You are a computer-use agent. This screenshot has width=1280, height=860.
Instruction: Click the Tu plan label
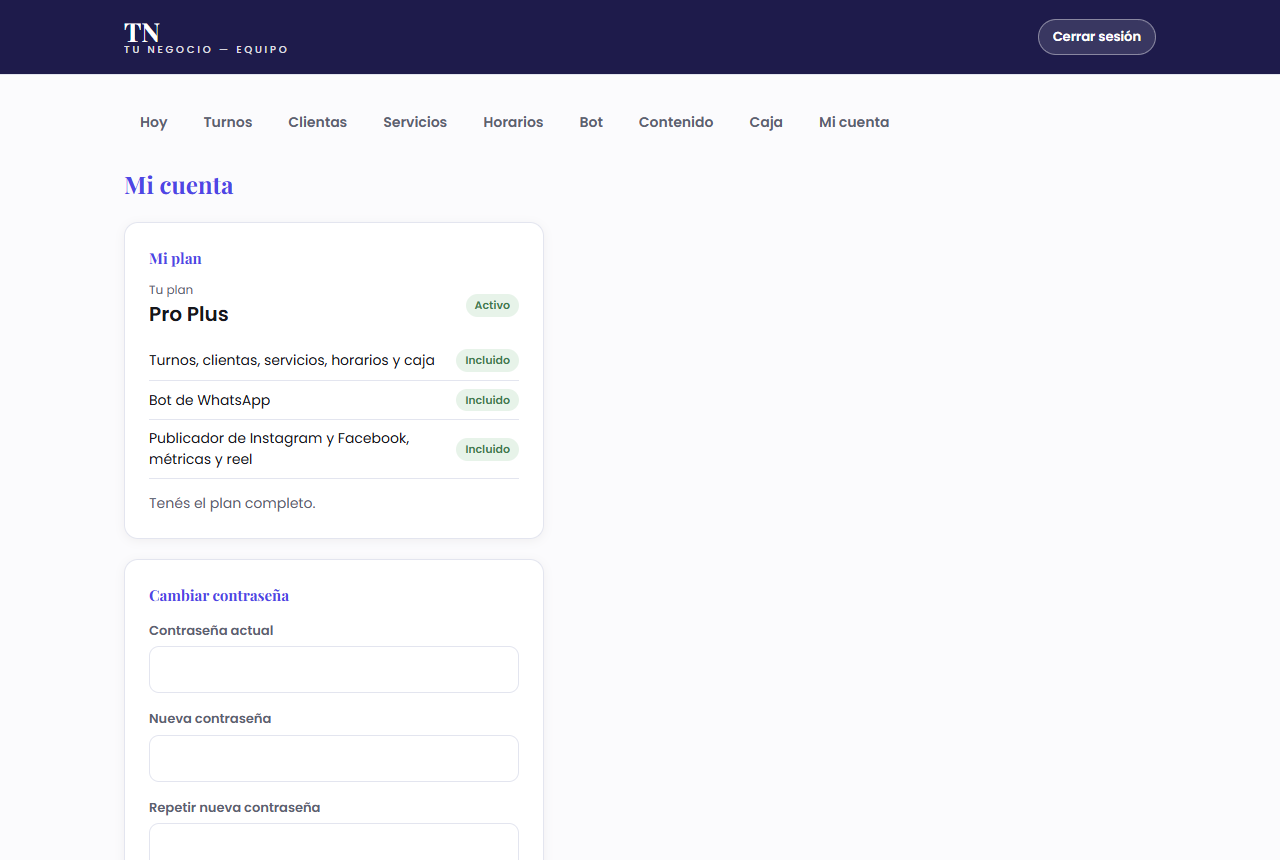click(x=171, y=290)
